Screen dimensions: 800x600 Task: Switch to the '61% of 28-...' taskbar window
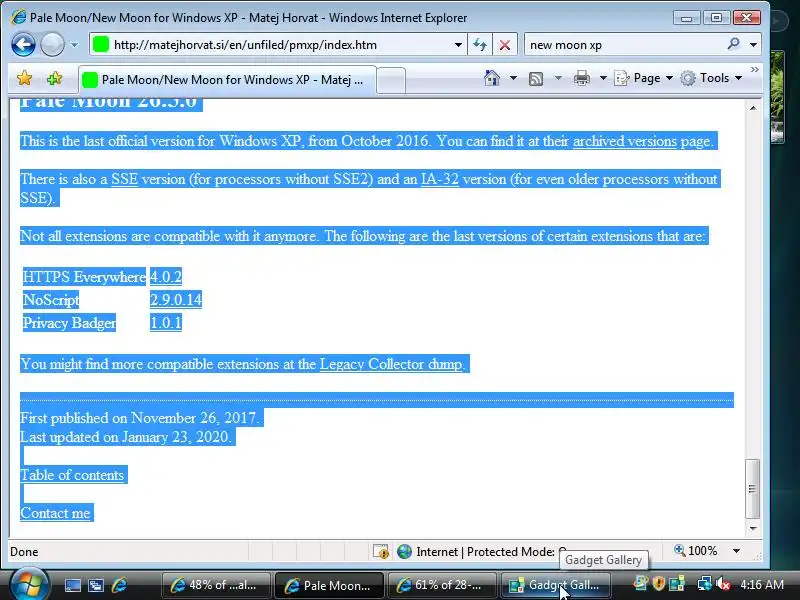tap(442, 585)
